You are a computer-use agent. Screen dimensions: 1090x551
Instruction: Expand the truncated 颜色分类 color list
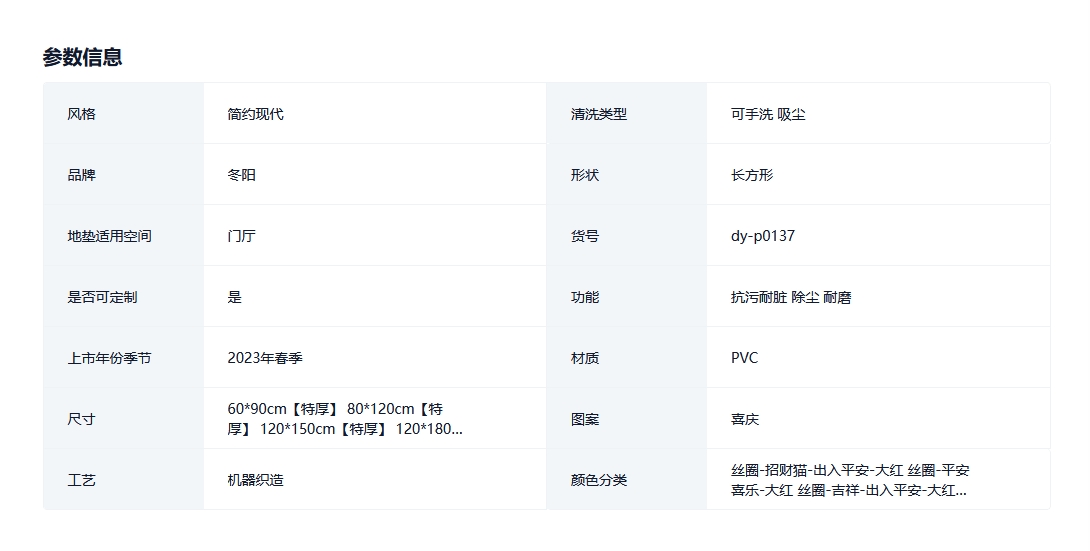coord(849,480)
